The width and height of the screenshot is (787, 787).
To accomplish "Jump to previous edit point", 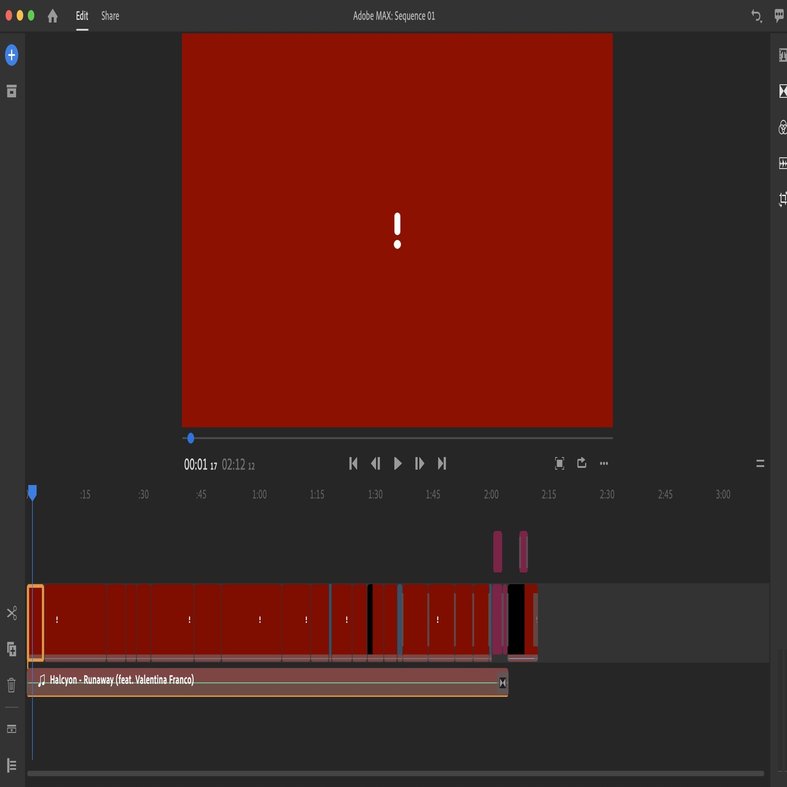I will 353,464.
